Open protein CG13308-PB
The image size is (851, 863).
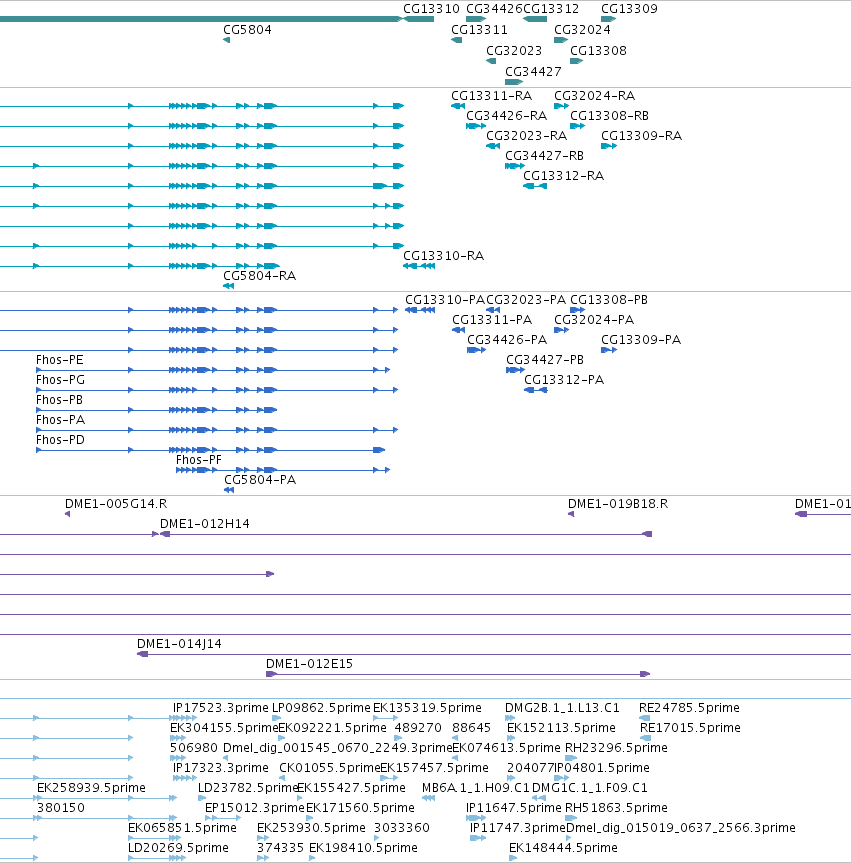pos(609,300)
